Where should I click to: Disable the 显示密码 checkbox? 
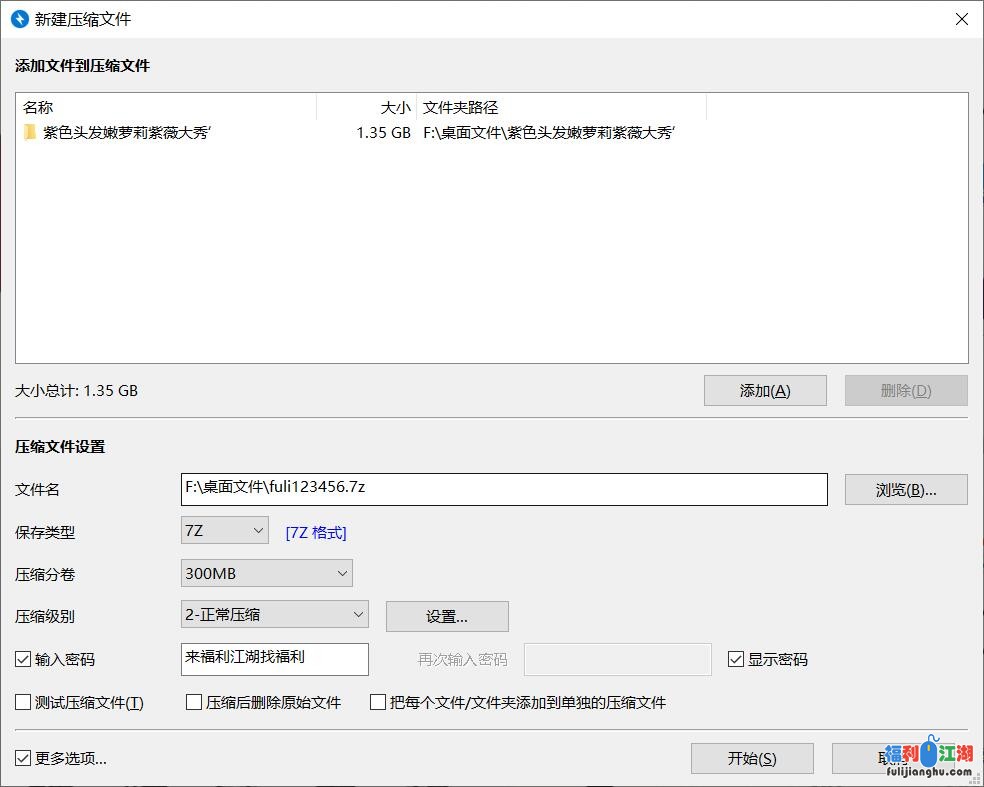pos(735,659)
